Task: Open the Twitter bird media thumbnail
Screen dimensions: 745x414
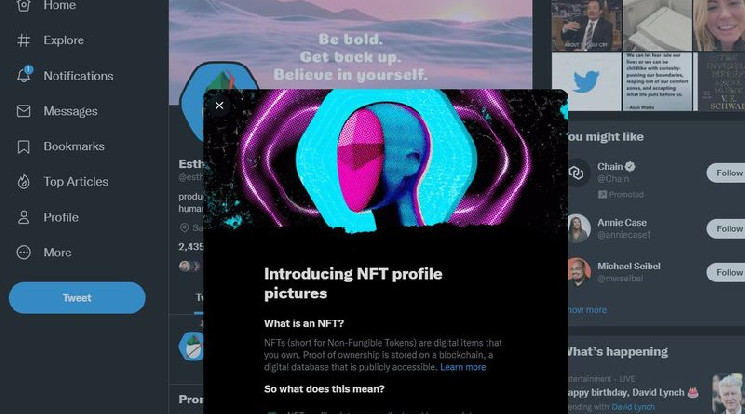Action: point(586,81)
